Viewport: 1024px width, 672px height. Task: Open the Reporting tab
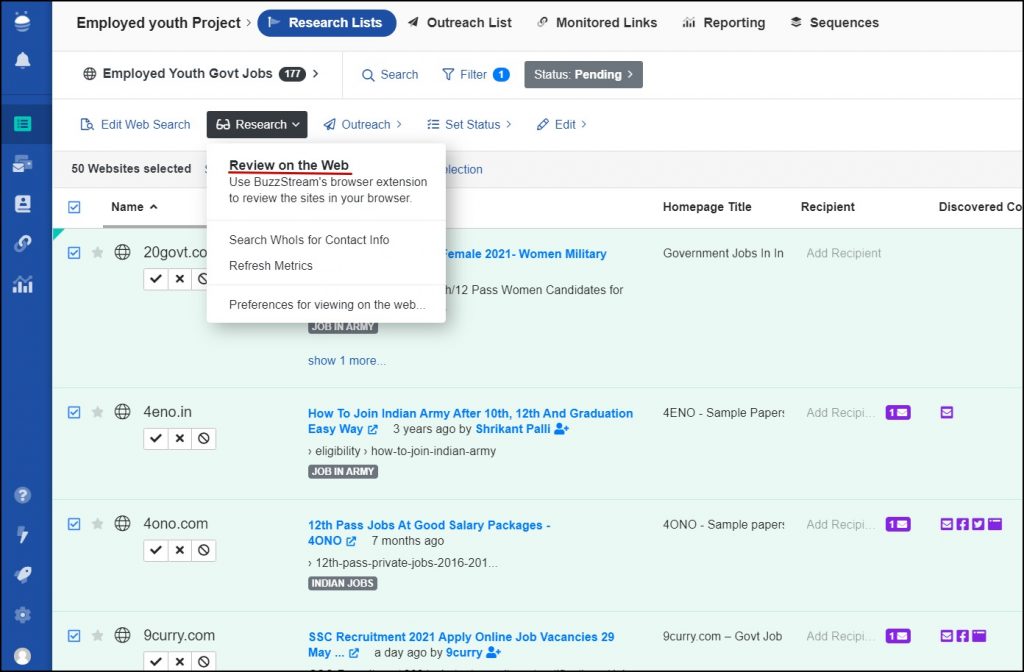pos(724,23)
